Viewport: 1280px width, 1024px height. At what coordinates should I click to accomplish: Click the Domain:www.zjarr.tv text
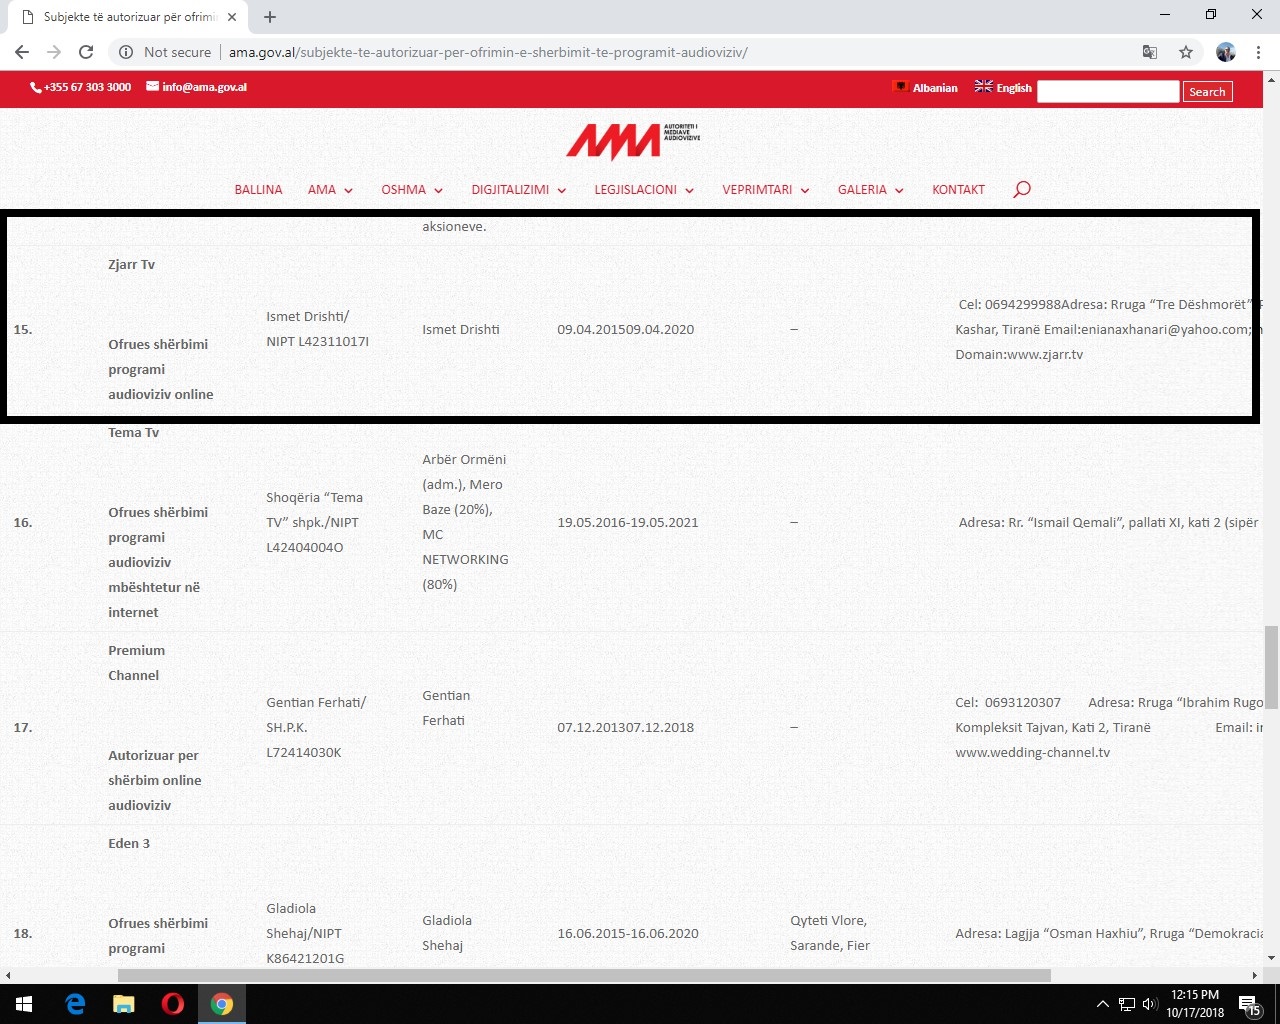click(1019, 355)
